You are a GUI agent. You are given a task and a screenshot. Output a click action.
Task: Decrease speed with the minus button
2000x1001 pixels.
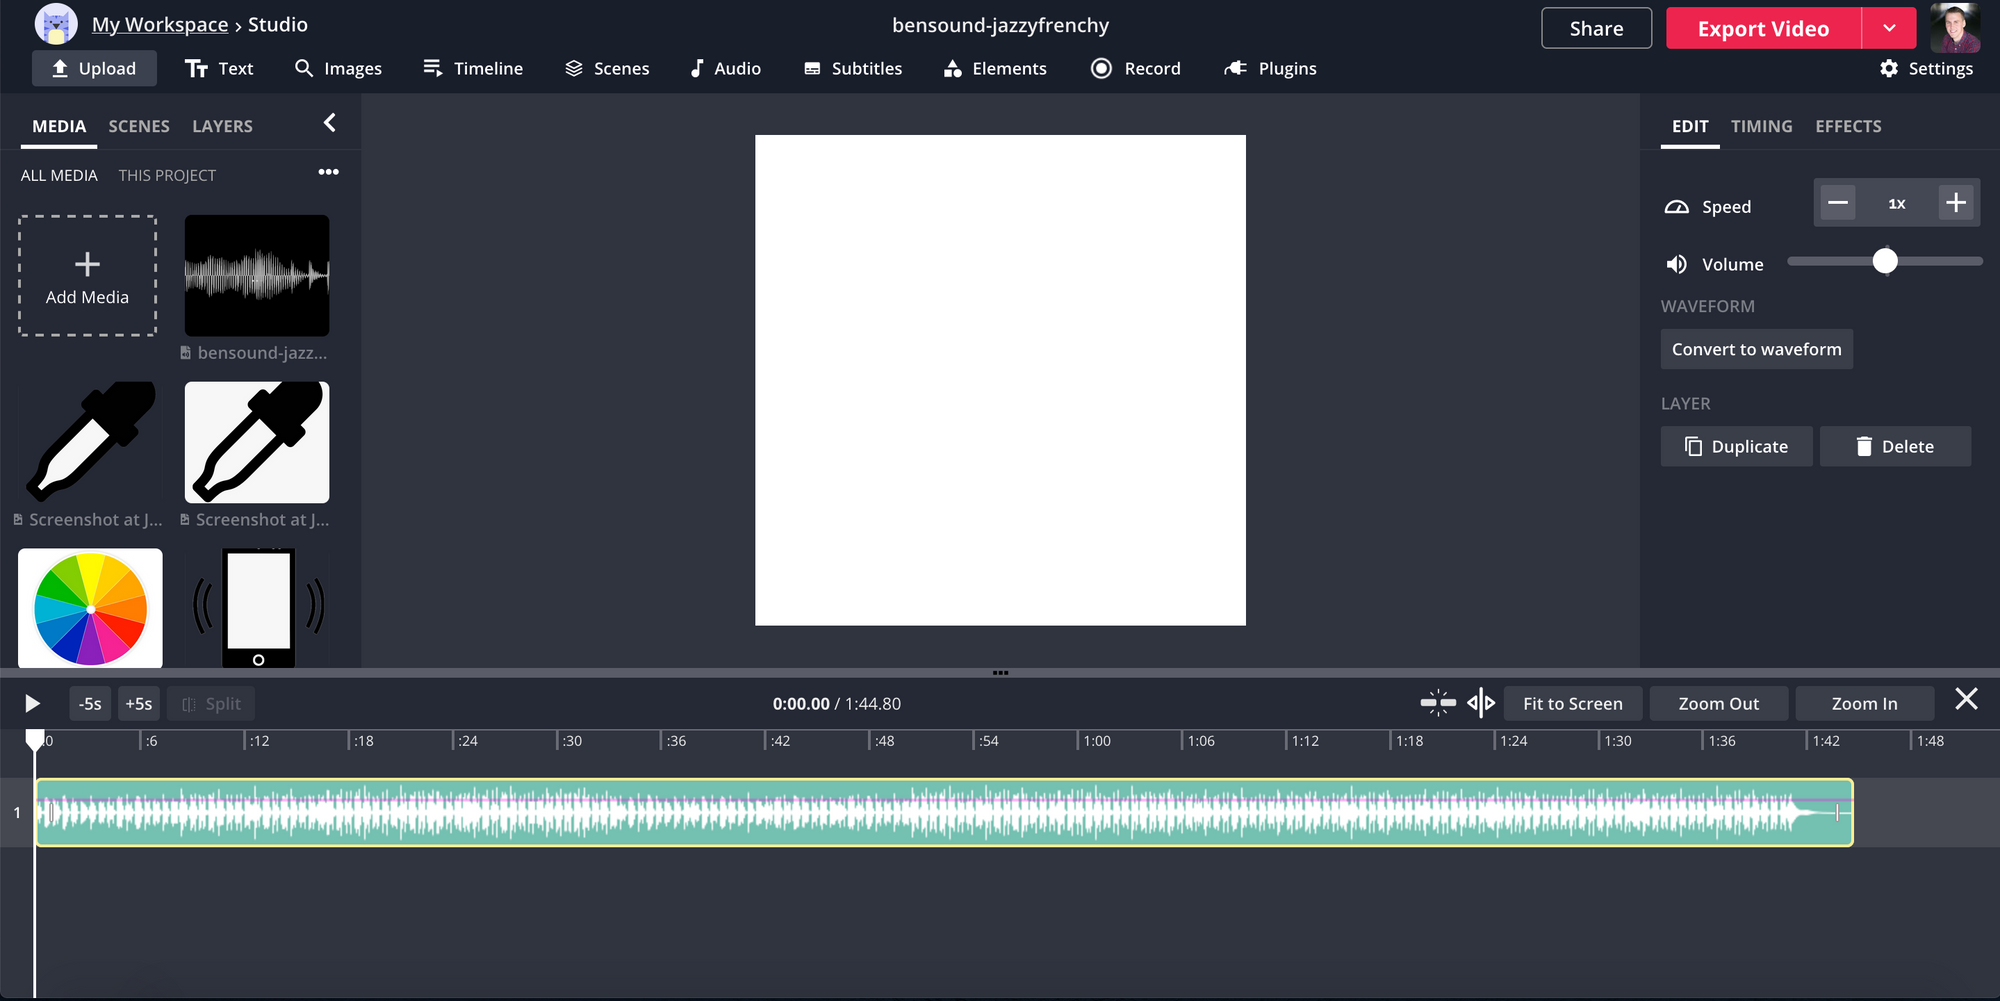click(1837, 203)
